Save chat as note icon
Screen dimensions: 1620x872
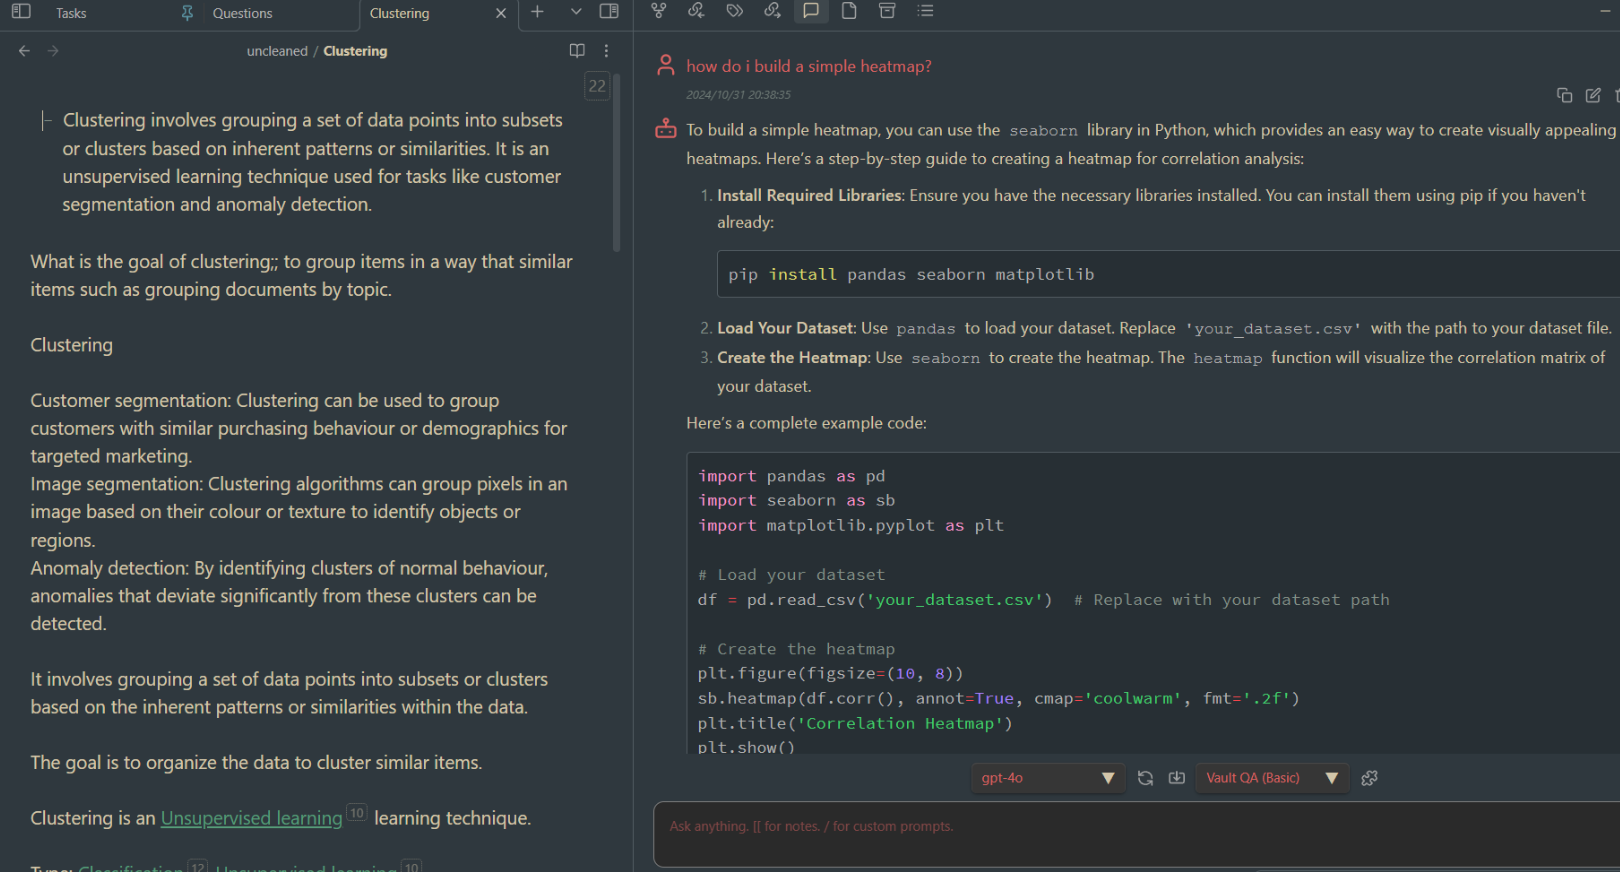(x=1177, y=778)
